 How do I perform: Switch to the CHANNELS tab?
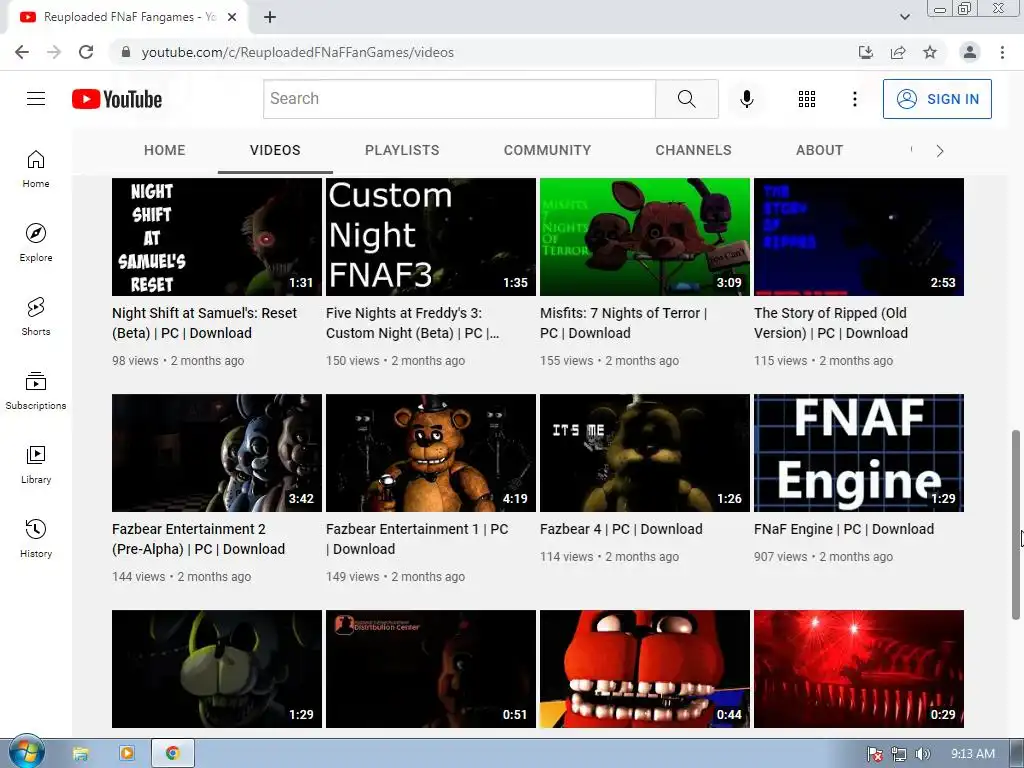pos(694,150)
